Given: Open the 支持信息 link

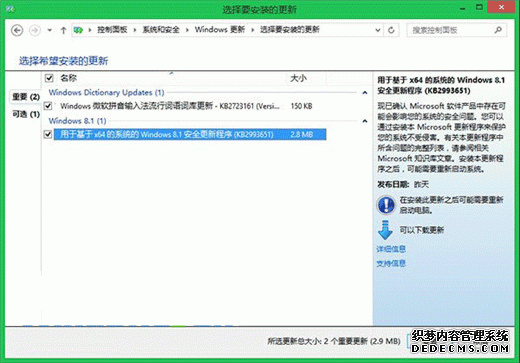Looking at the screenshot, I should click(x=391, y=263).
